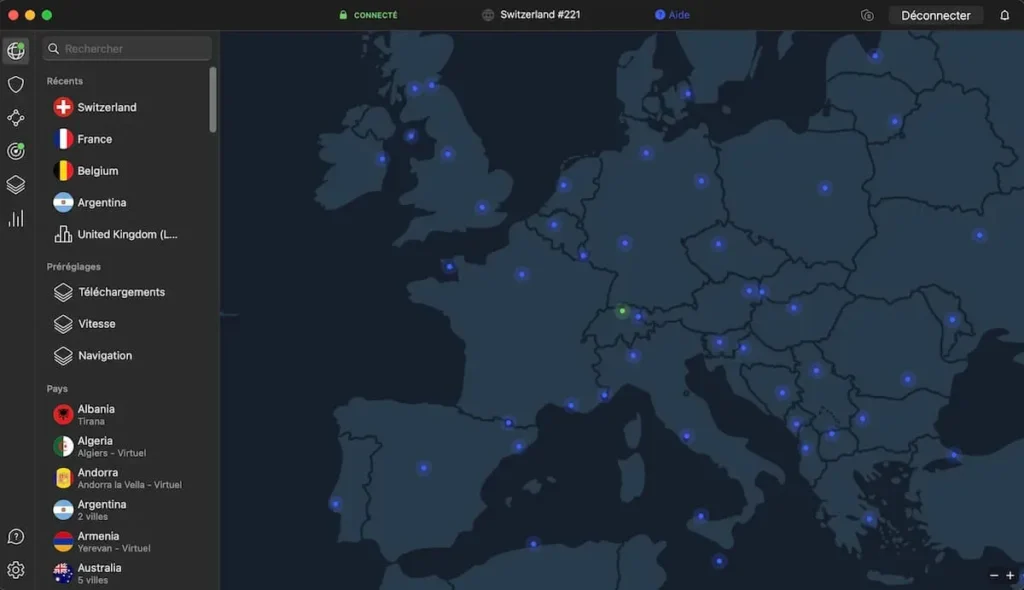
Task: Click the Déconnecter button
Action: click(935, 15)
